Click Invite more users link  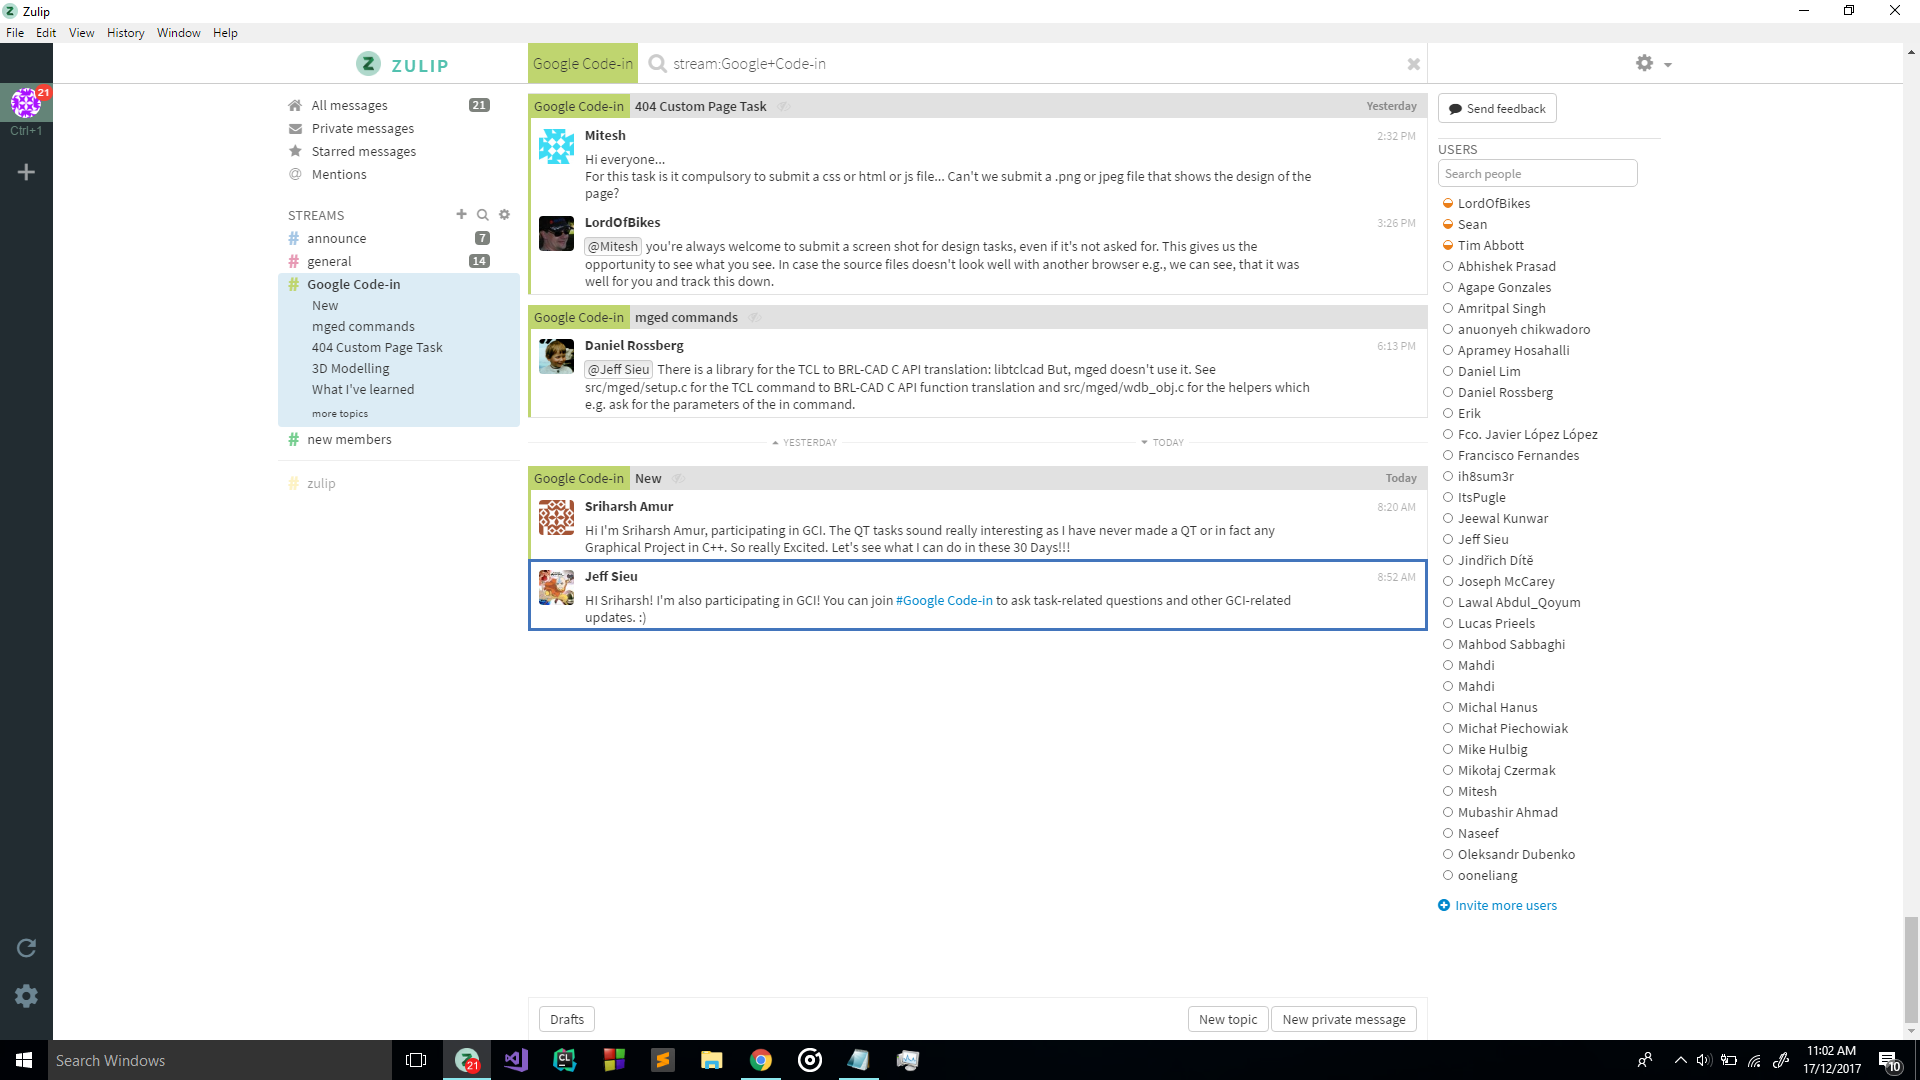point(1497,905)
